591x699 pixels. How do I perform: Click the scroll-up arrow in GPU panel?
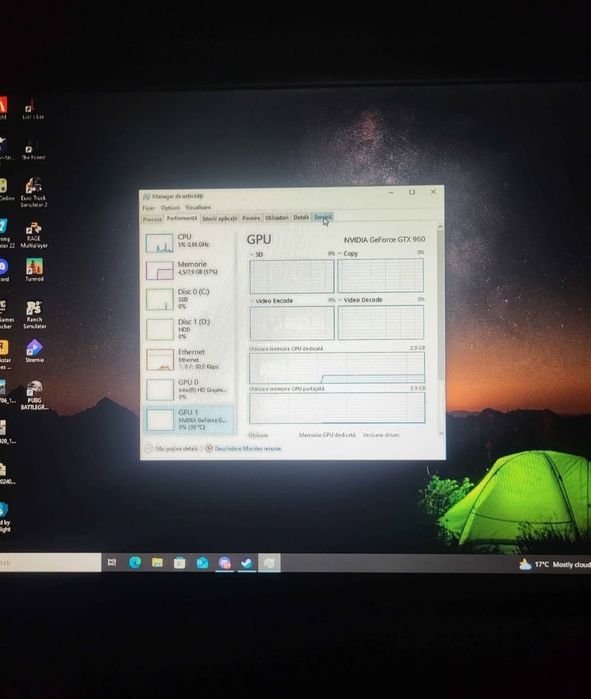[x=440, y=227]
